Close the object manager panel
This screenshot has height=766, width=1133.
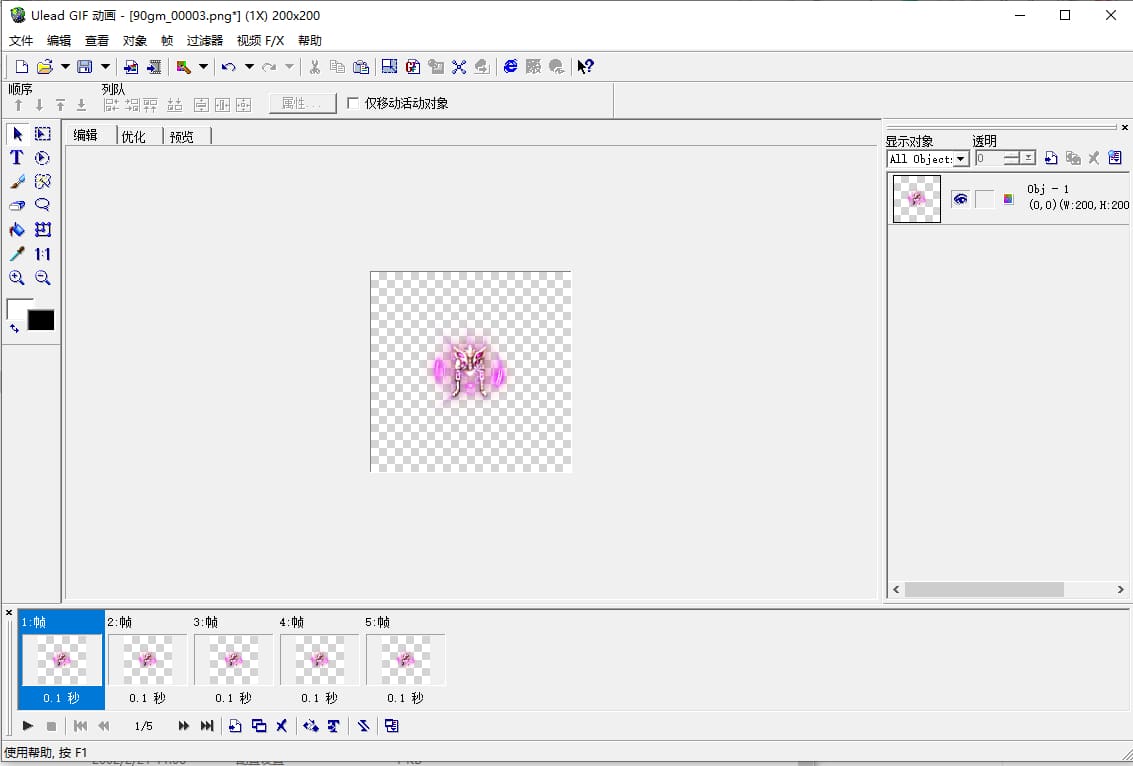[1124, 128]
